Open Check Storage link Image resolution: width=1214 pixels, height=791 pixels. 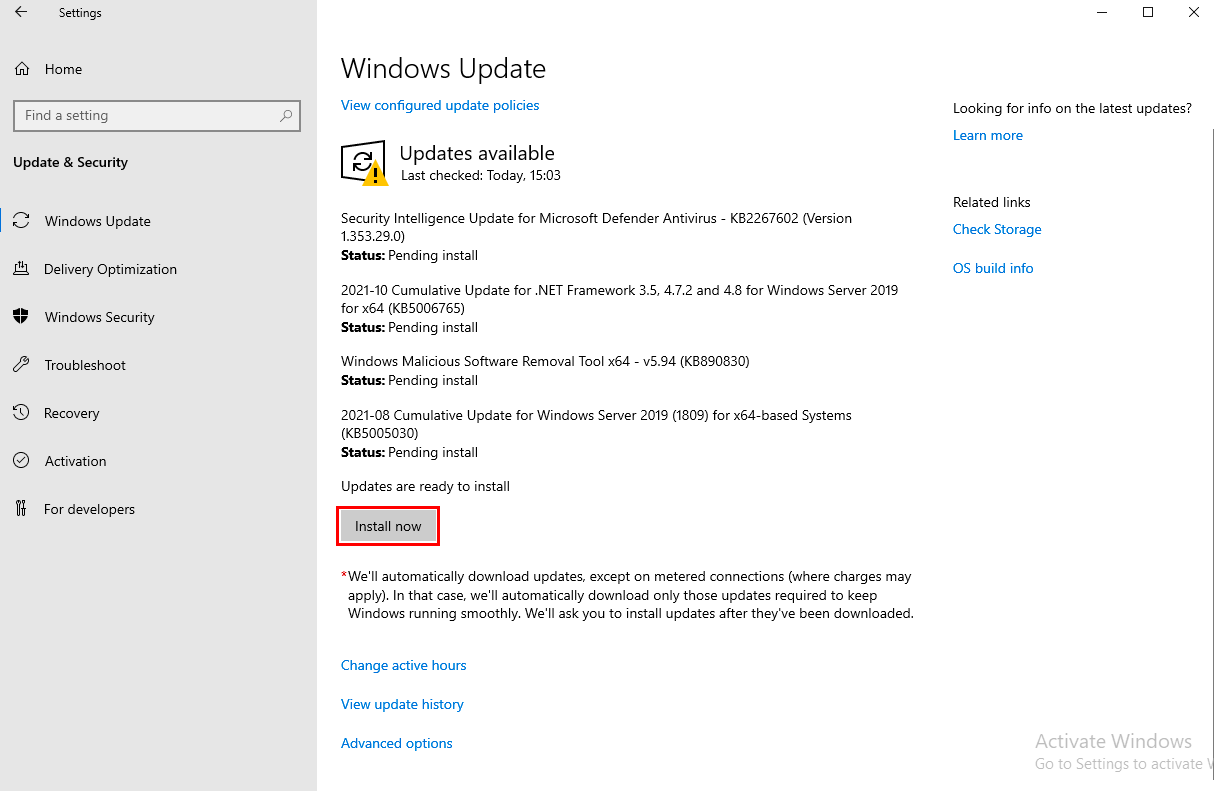(x=997, y=229)
